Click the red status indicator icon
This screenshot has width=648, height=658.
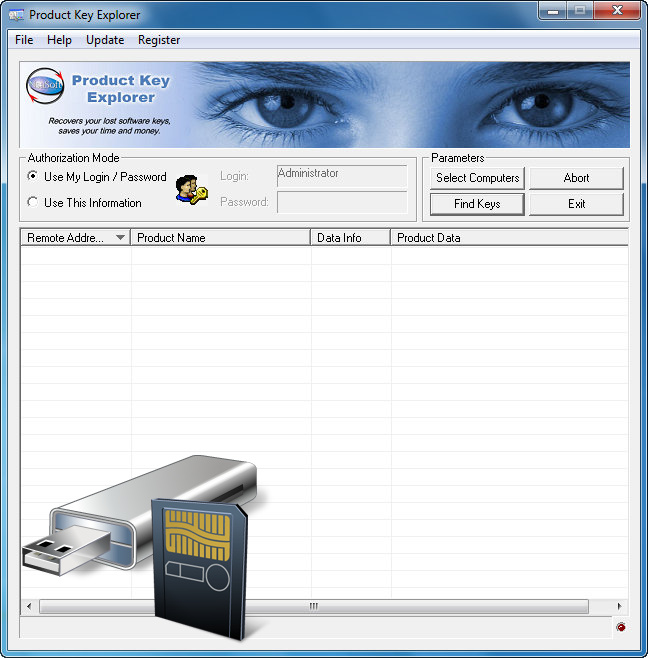[620, 627]
